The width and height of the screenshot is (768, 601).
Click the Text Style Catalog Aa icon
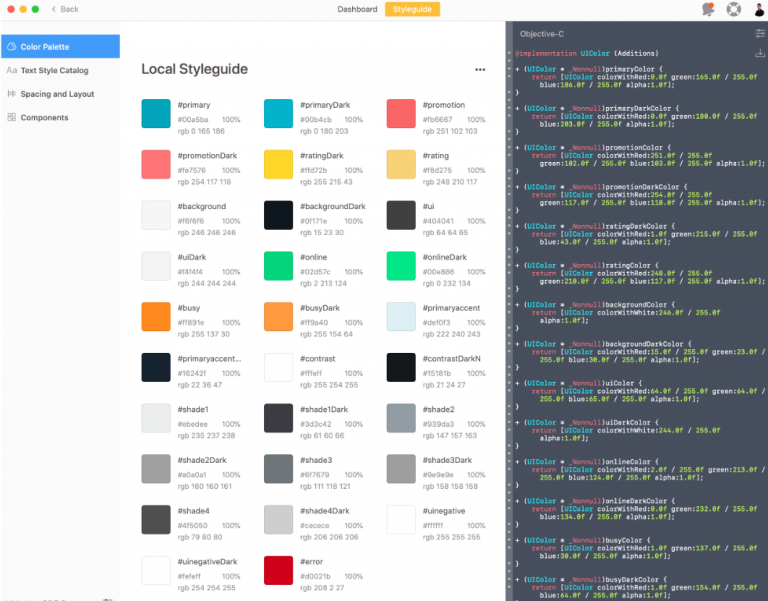point(11,71)
